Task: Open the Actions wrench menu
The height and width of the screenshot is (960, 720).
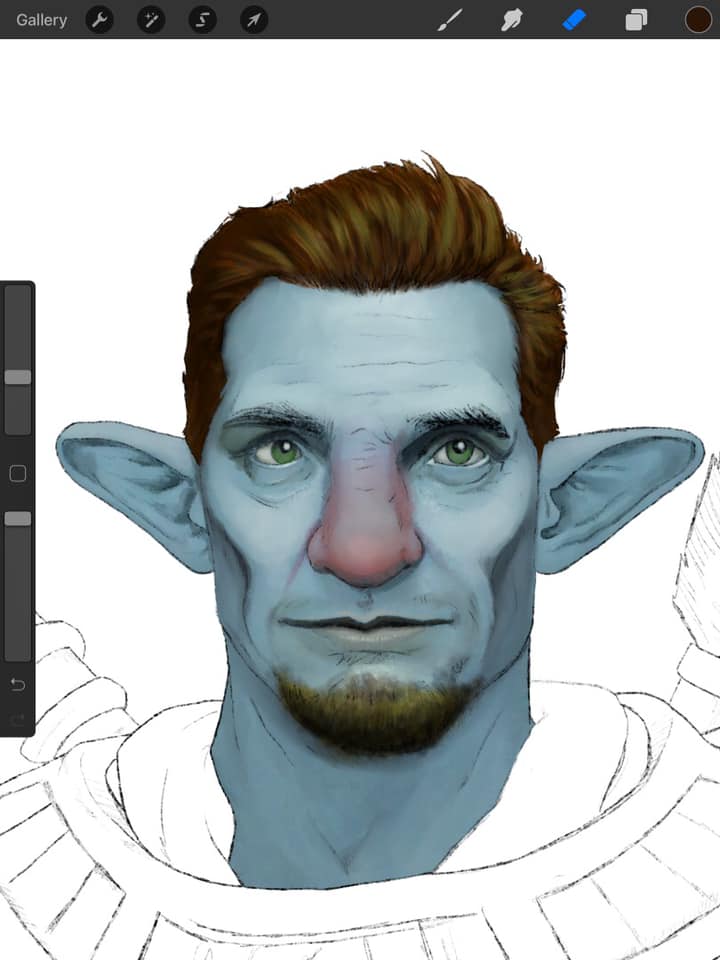Action: [x=99, y=20]
